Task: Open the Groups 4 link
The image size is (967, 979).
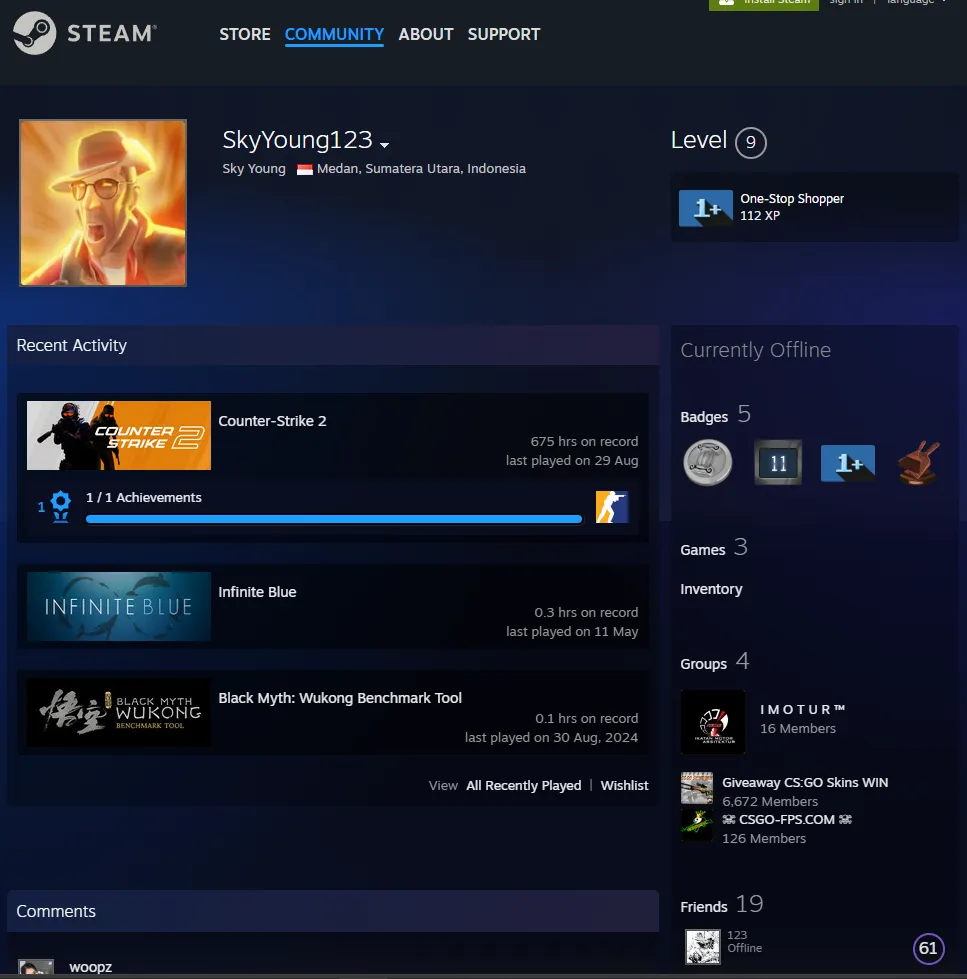Action: coord(715,662)
